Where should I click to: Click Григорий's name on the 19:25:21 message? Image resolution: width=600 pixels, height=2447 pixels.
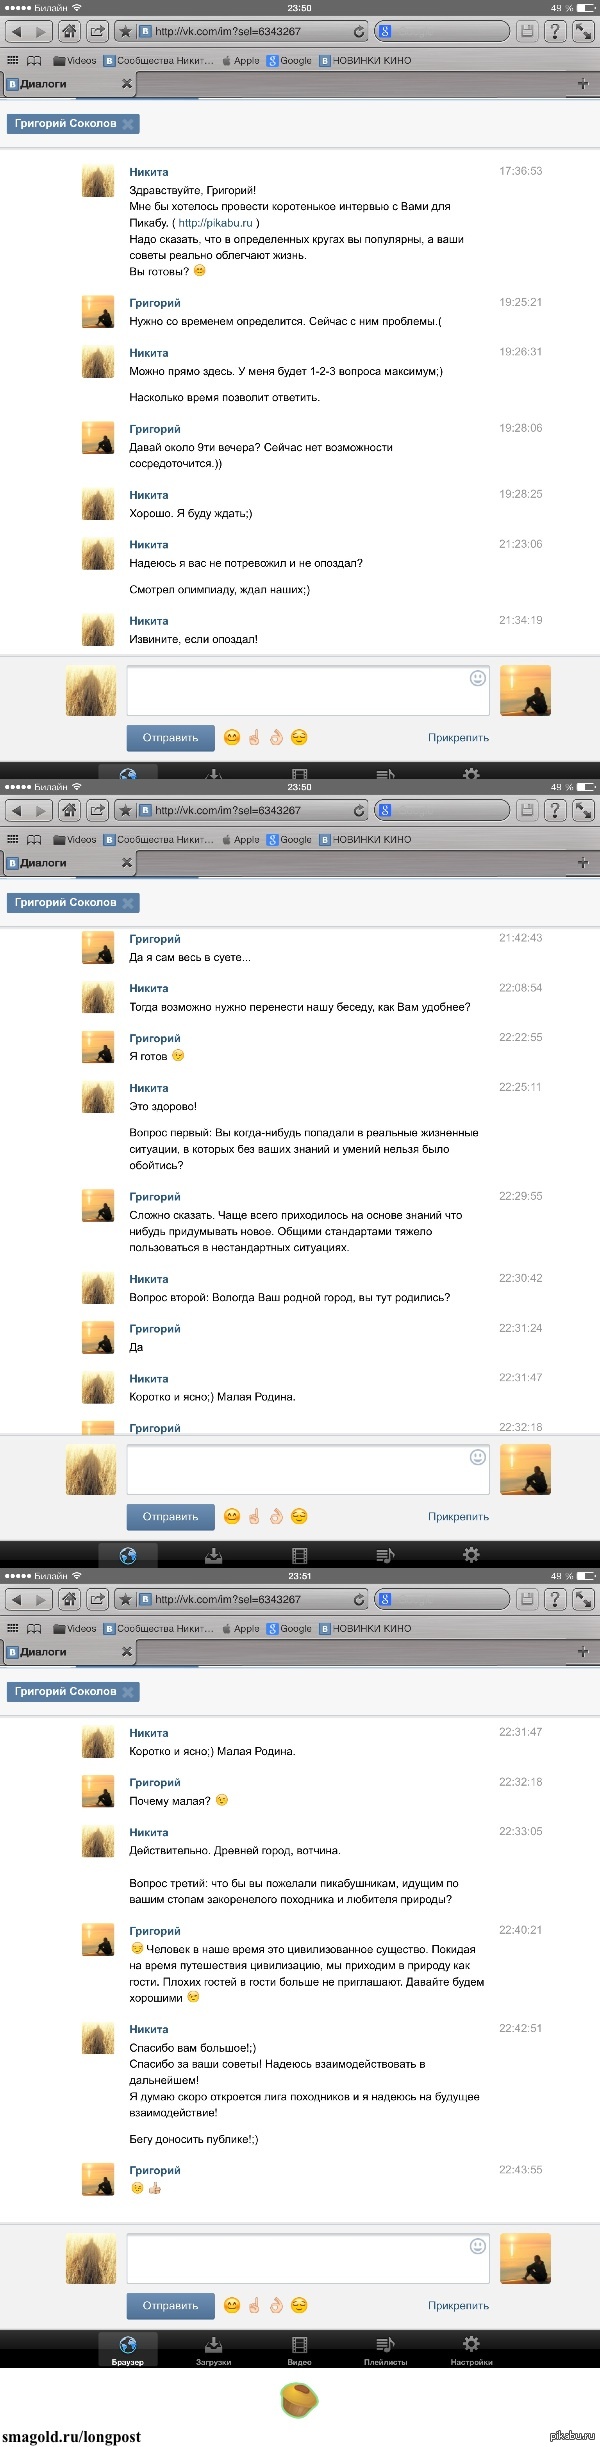[x=155, y=303]
